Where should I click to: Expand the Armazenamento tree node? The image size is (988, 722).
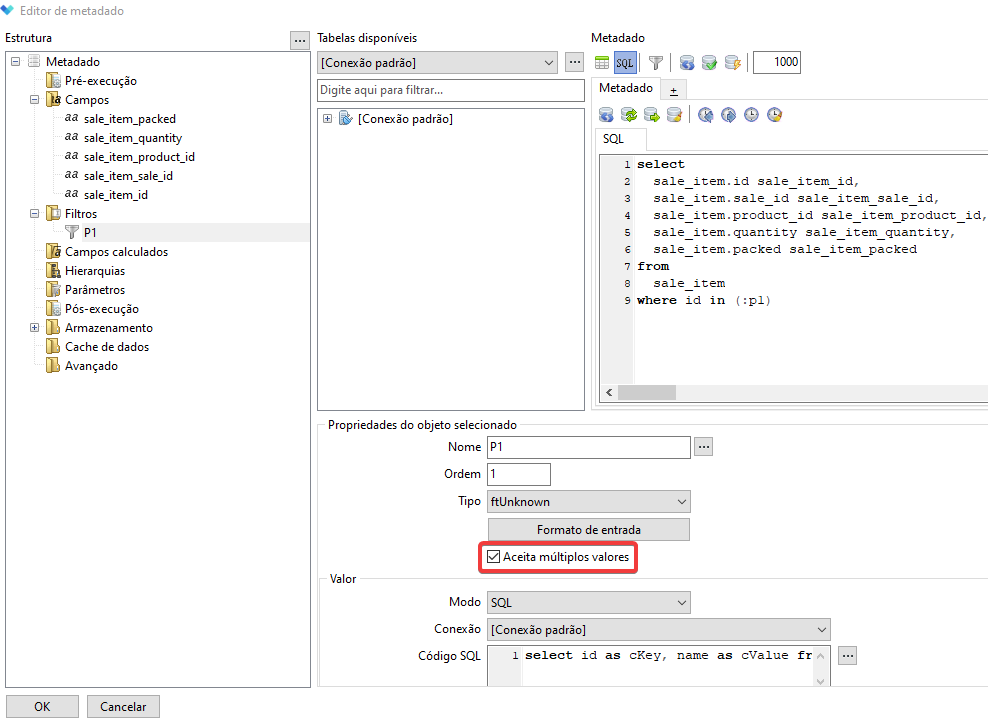tap(34, 328)
